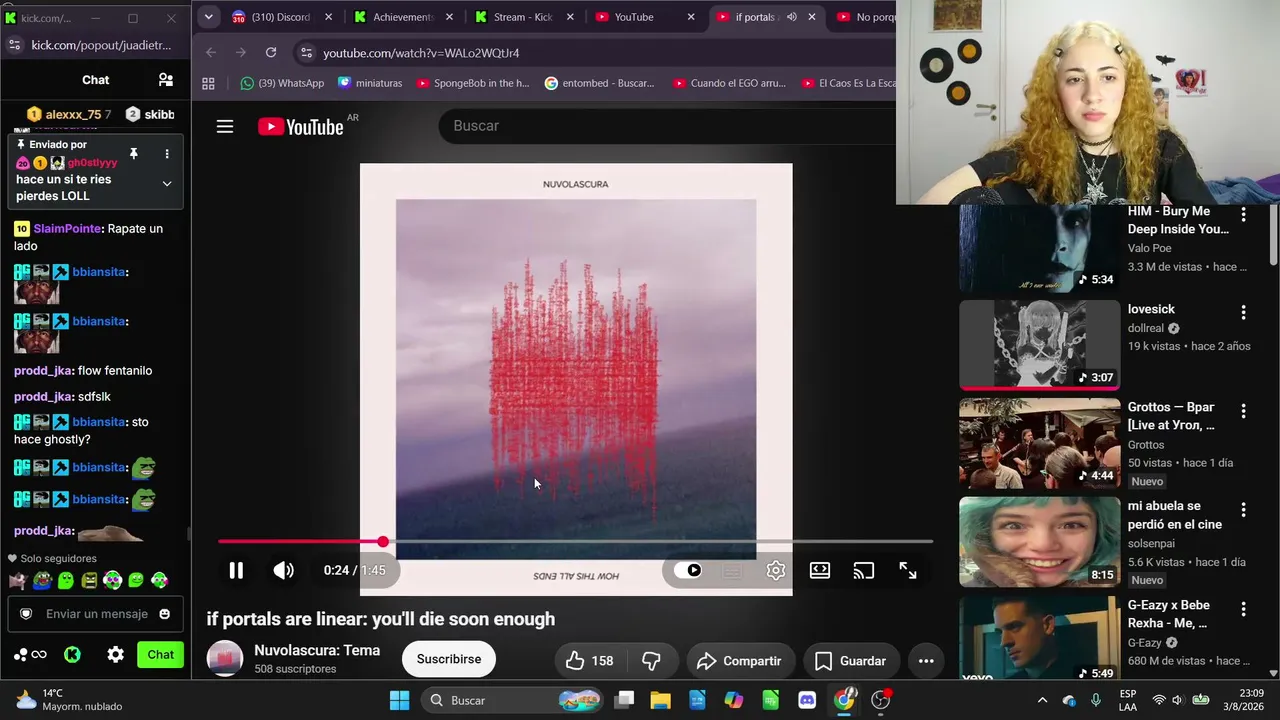Screen dimensions: 1280x720
Task: Show hidden system tray icons
Action: click(x=1042, y=700)
